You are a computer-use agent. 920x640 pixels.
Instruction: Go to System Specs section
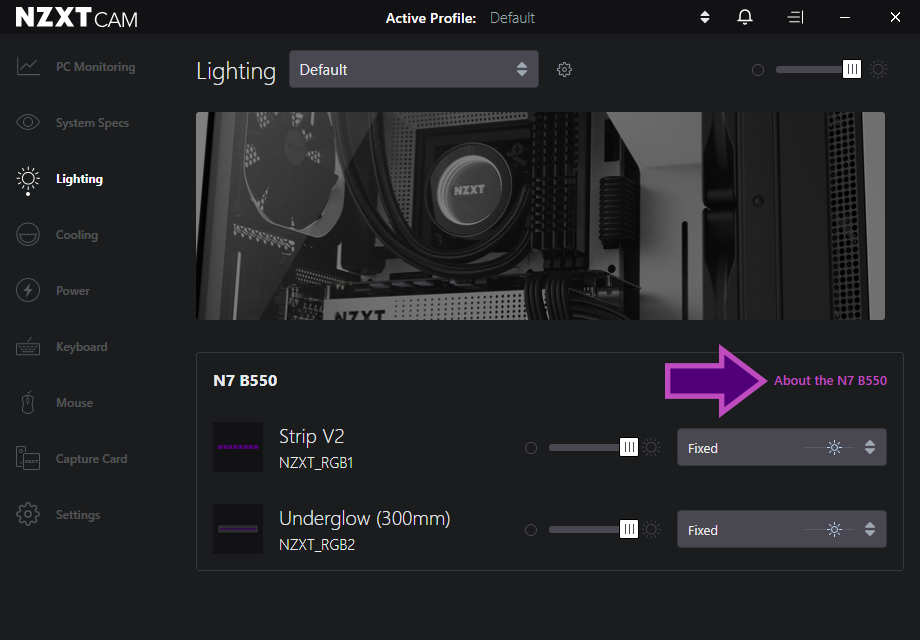point(92,123)
